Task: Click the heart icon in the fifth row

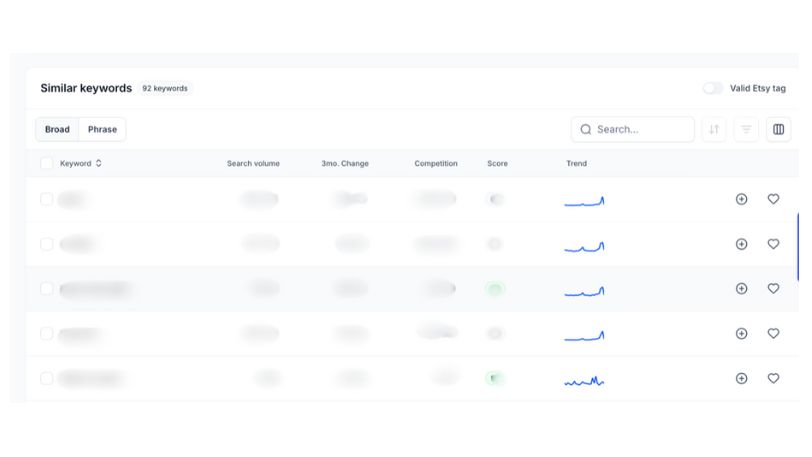Action: click(773, 378)
